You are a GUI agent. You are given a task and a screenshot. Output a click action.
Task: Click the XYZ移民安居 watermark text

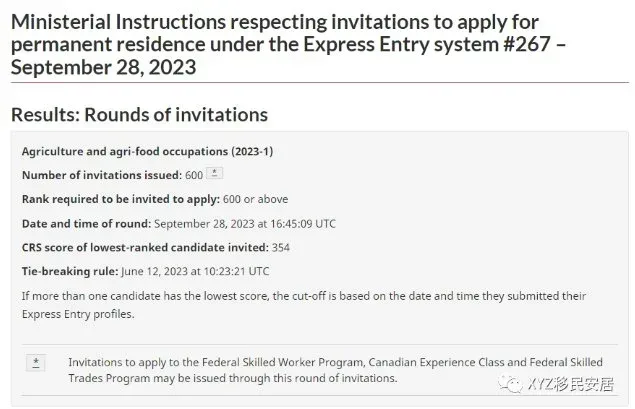click(x=571, y=384)
